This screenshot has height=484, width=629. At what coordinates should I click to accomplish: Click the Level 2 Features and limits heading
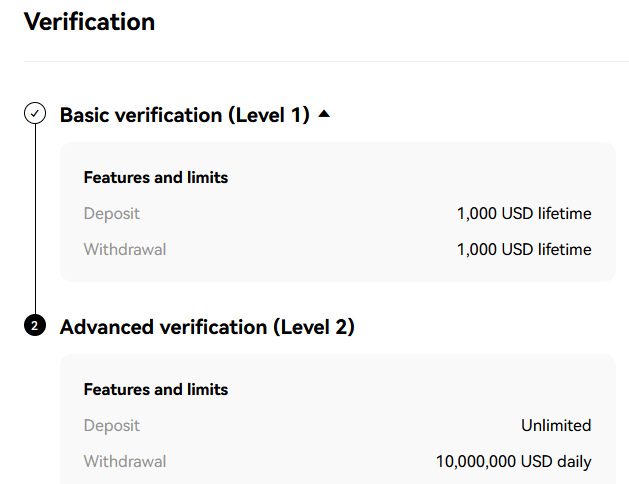(156, 389)
